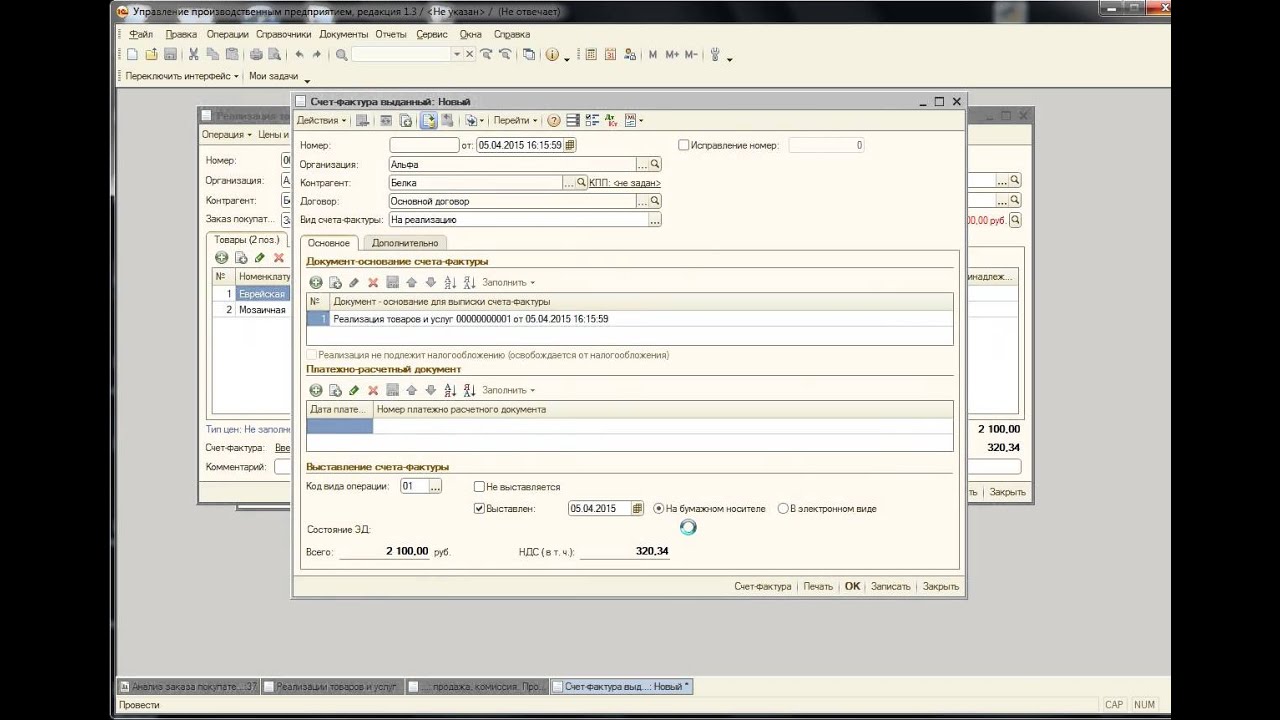Click Sort descending icon in Платежно-расчетный документ toolbar

(469, 391)
